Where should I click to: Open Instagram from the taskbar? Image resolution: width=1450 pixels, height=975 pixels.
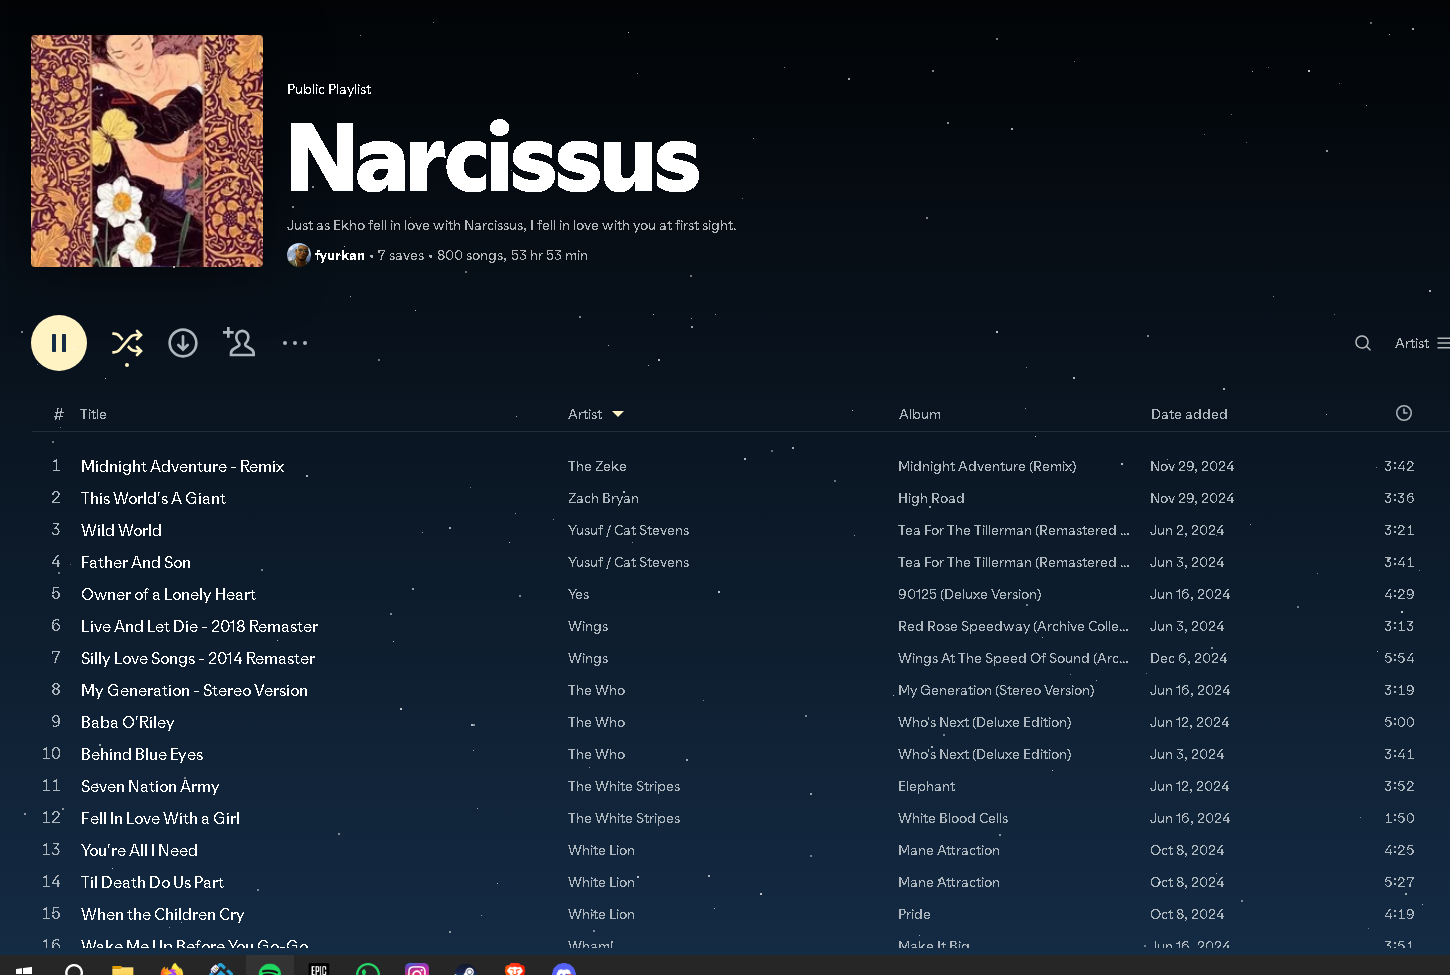point(417,969)
